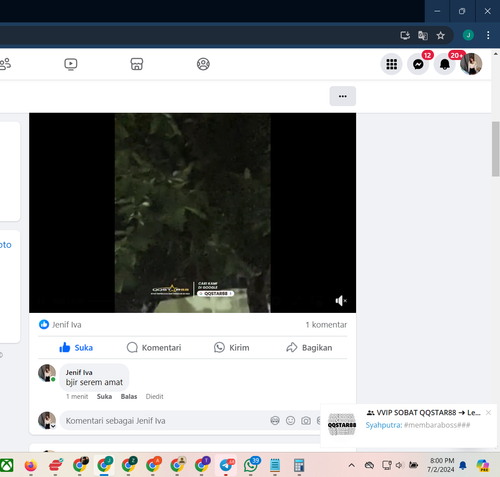Switch to Chrome profile T window

[202, 465]
